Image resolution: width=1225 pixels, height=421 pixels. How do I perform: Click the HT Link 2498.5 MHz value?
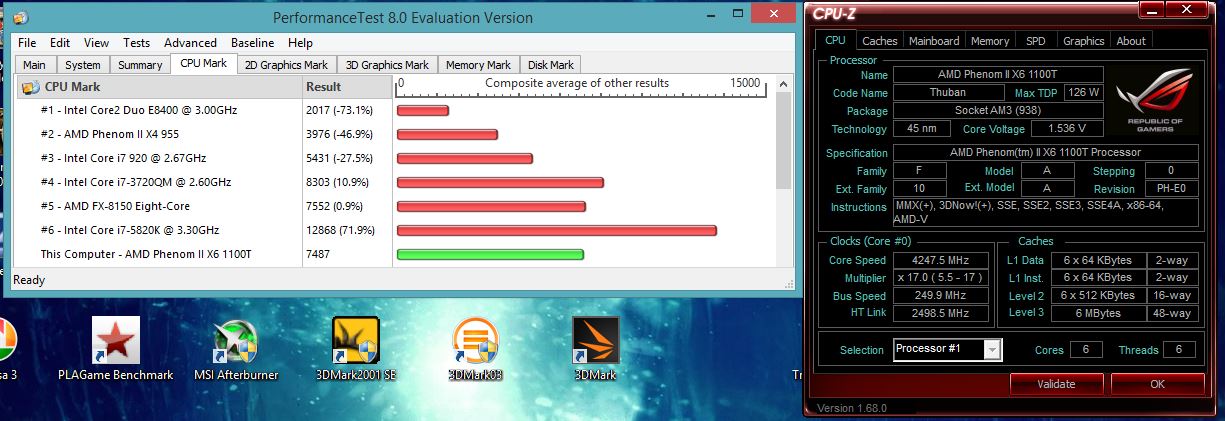point(942,314)
